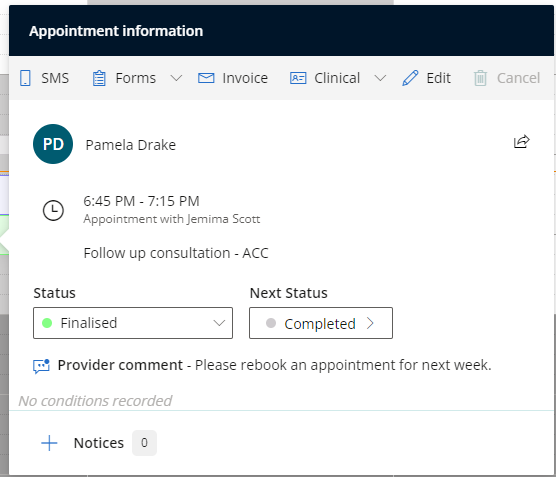556x477 pixels.
Task: Expand the Clinical dropdown chevron
Action: (x=380, y=78)
